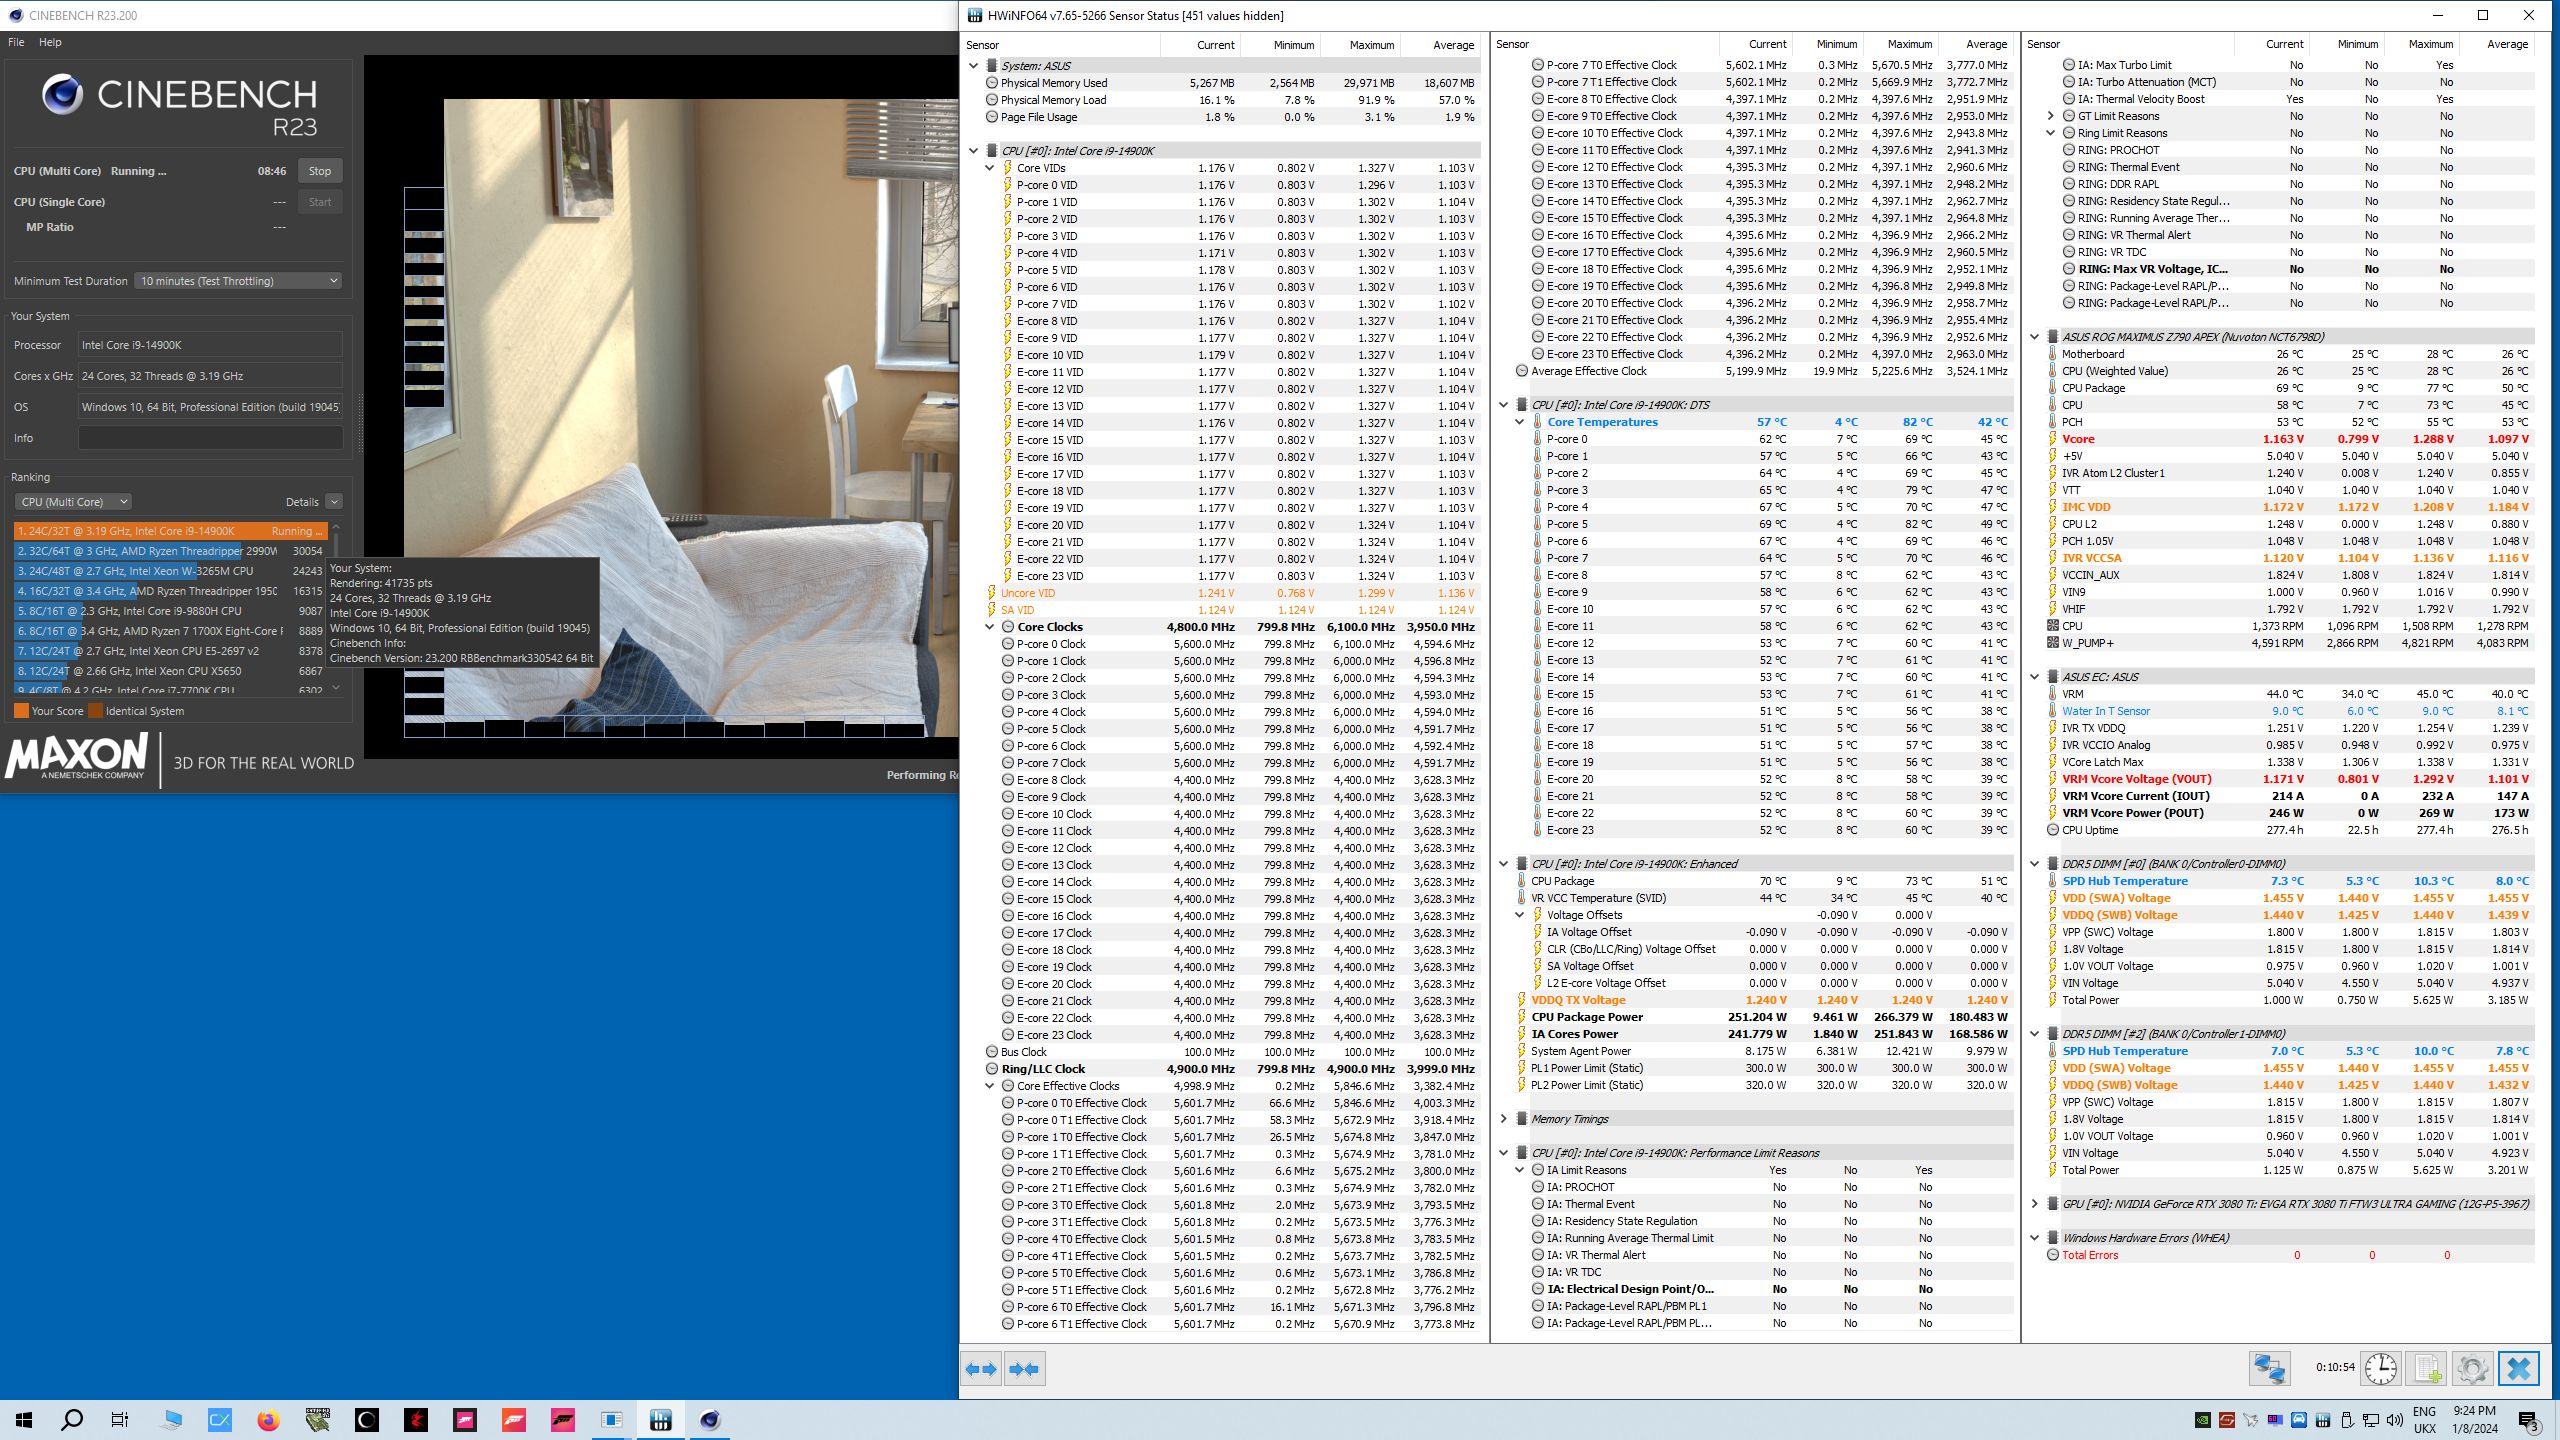Open HWiNFO sensor settings gear icon
Screen dimensions: 2560x1440
point(2472,1369)
